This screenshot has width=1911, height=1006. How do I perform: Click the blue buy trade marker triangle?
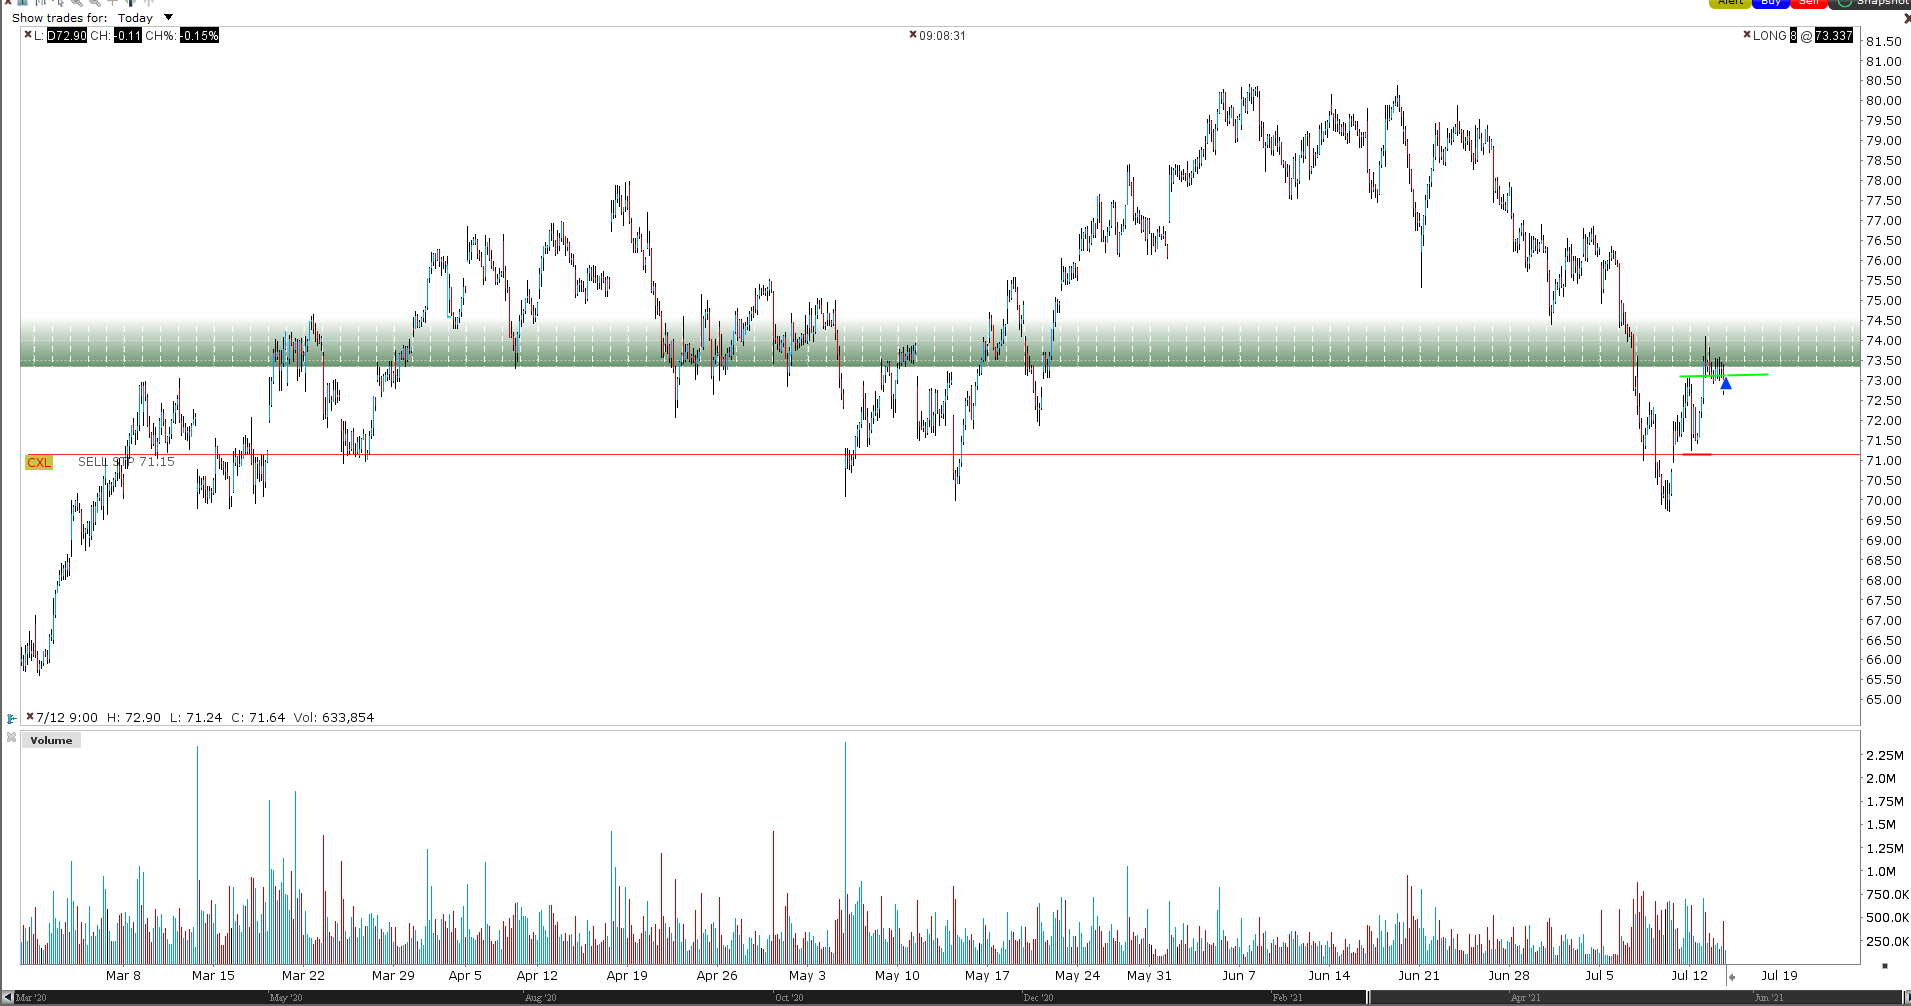pos(1725,384)
